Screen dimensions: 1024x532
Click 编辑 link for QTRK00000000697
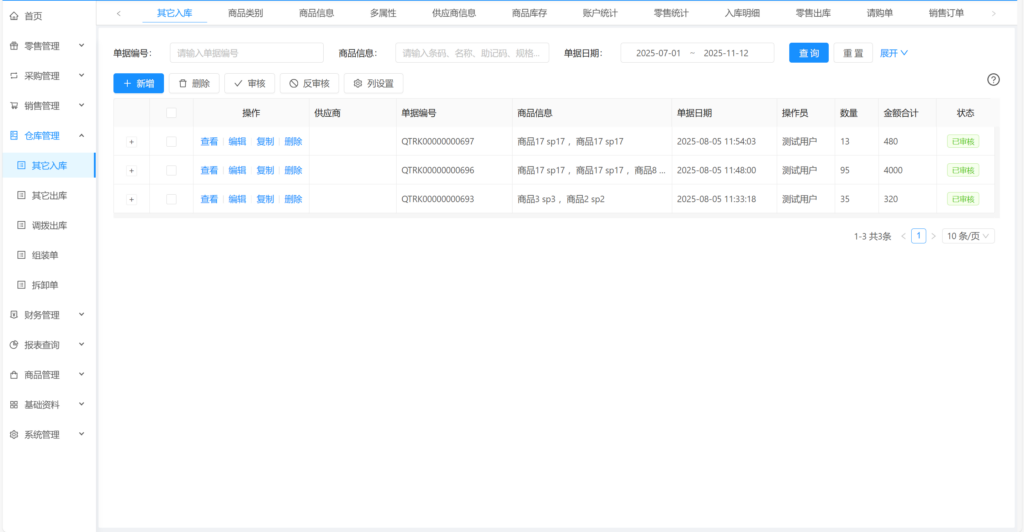(x=237, y=142)
